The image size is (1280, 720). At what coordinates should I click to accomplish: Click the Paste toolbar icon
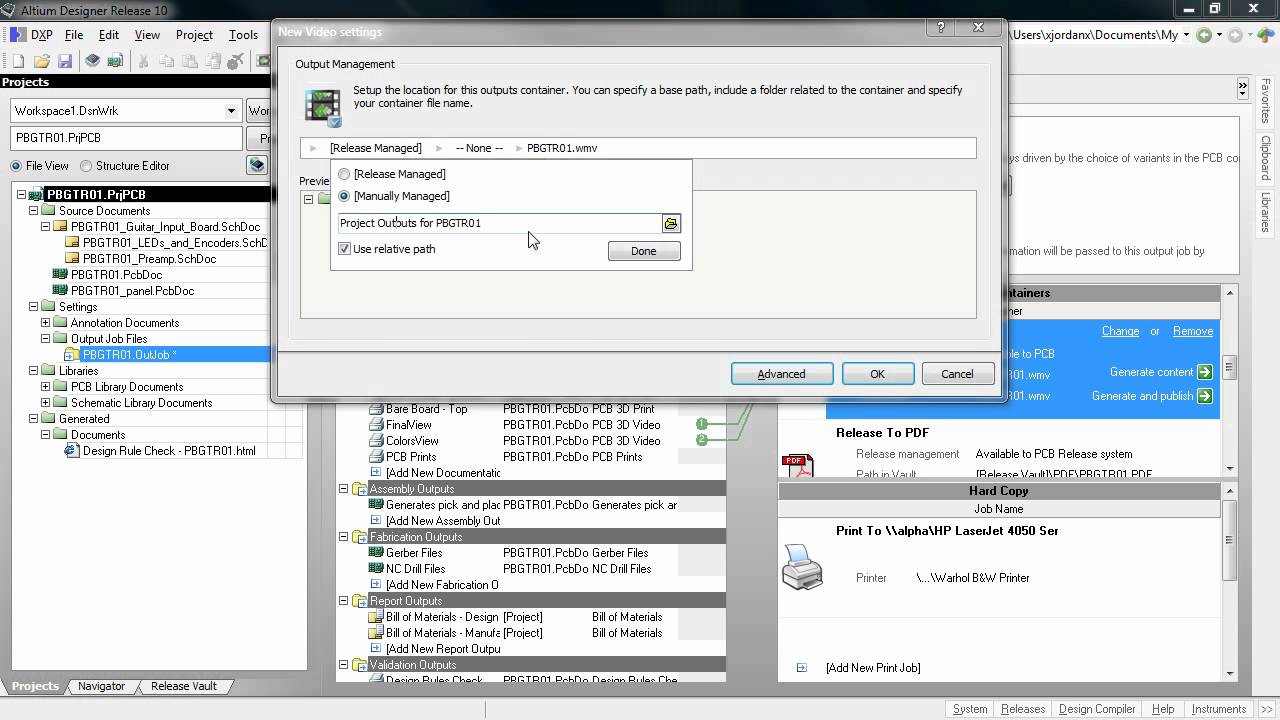click(x=190, y=62)
